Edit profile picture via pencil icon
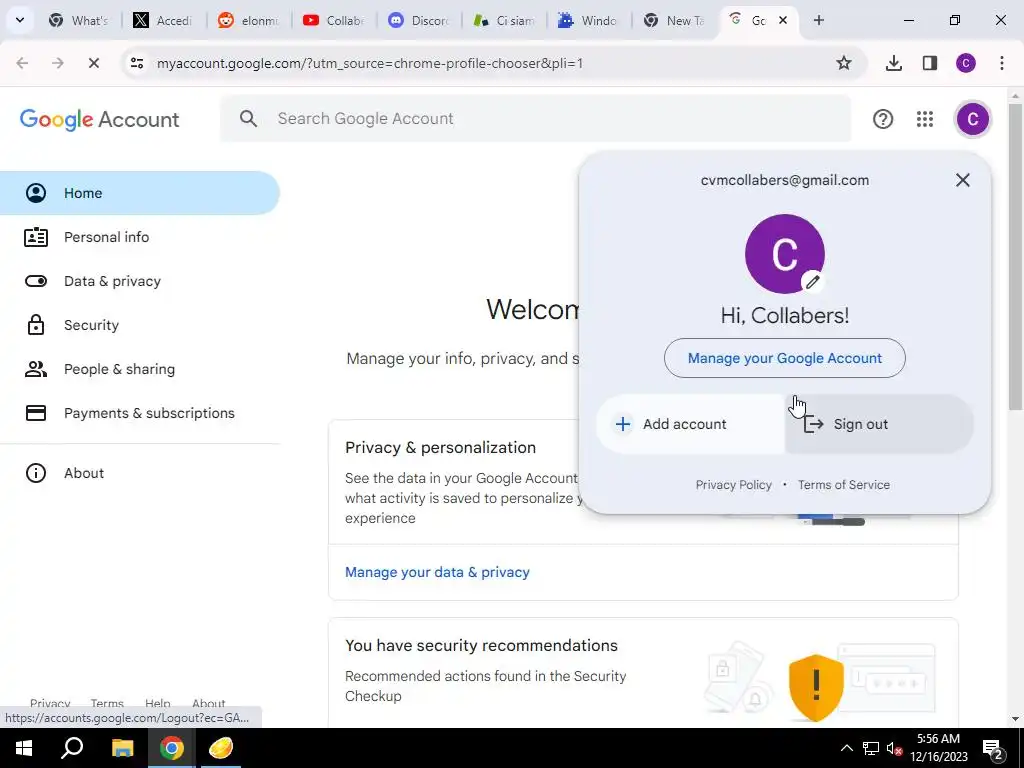Viewport: 1024px width, 768px height. (x=812, y=282)
